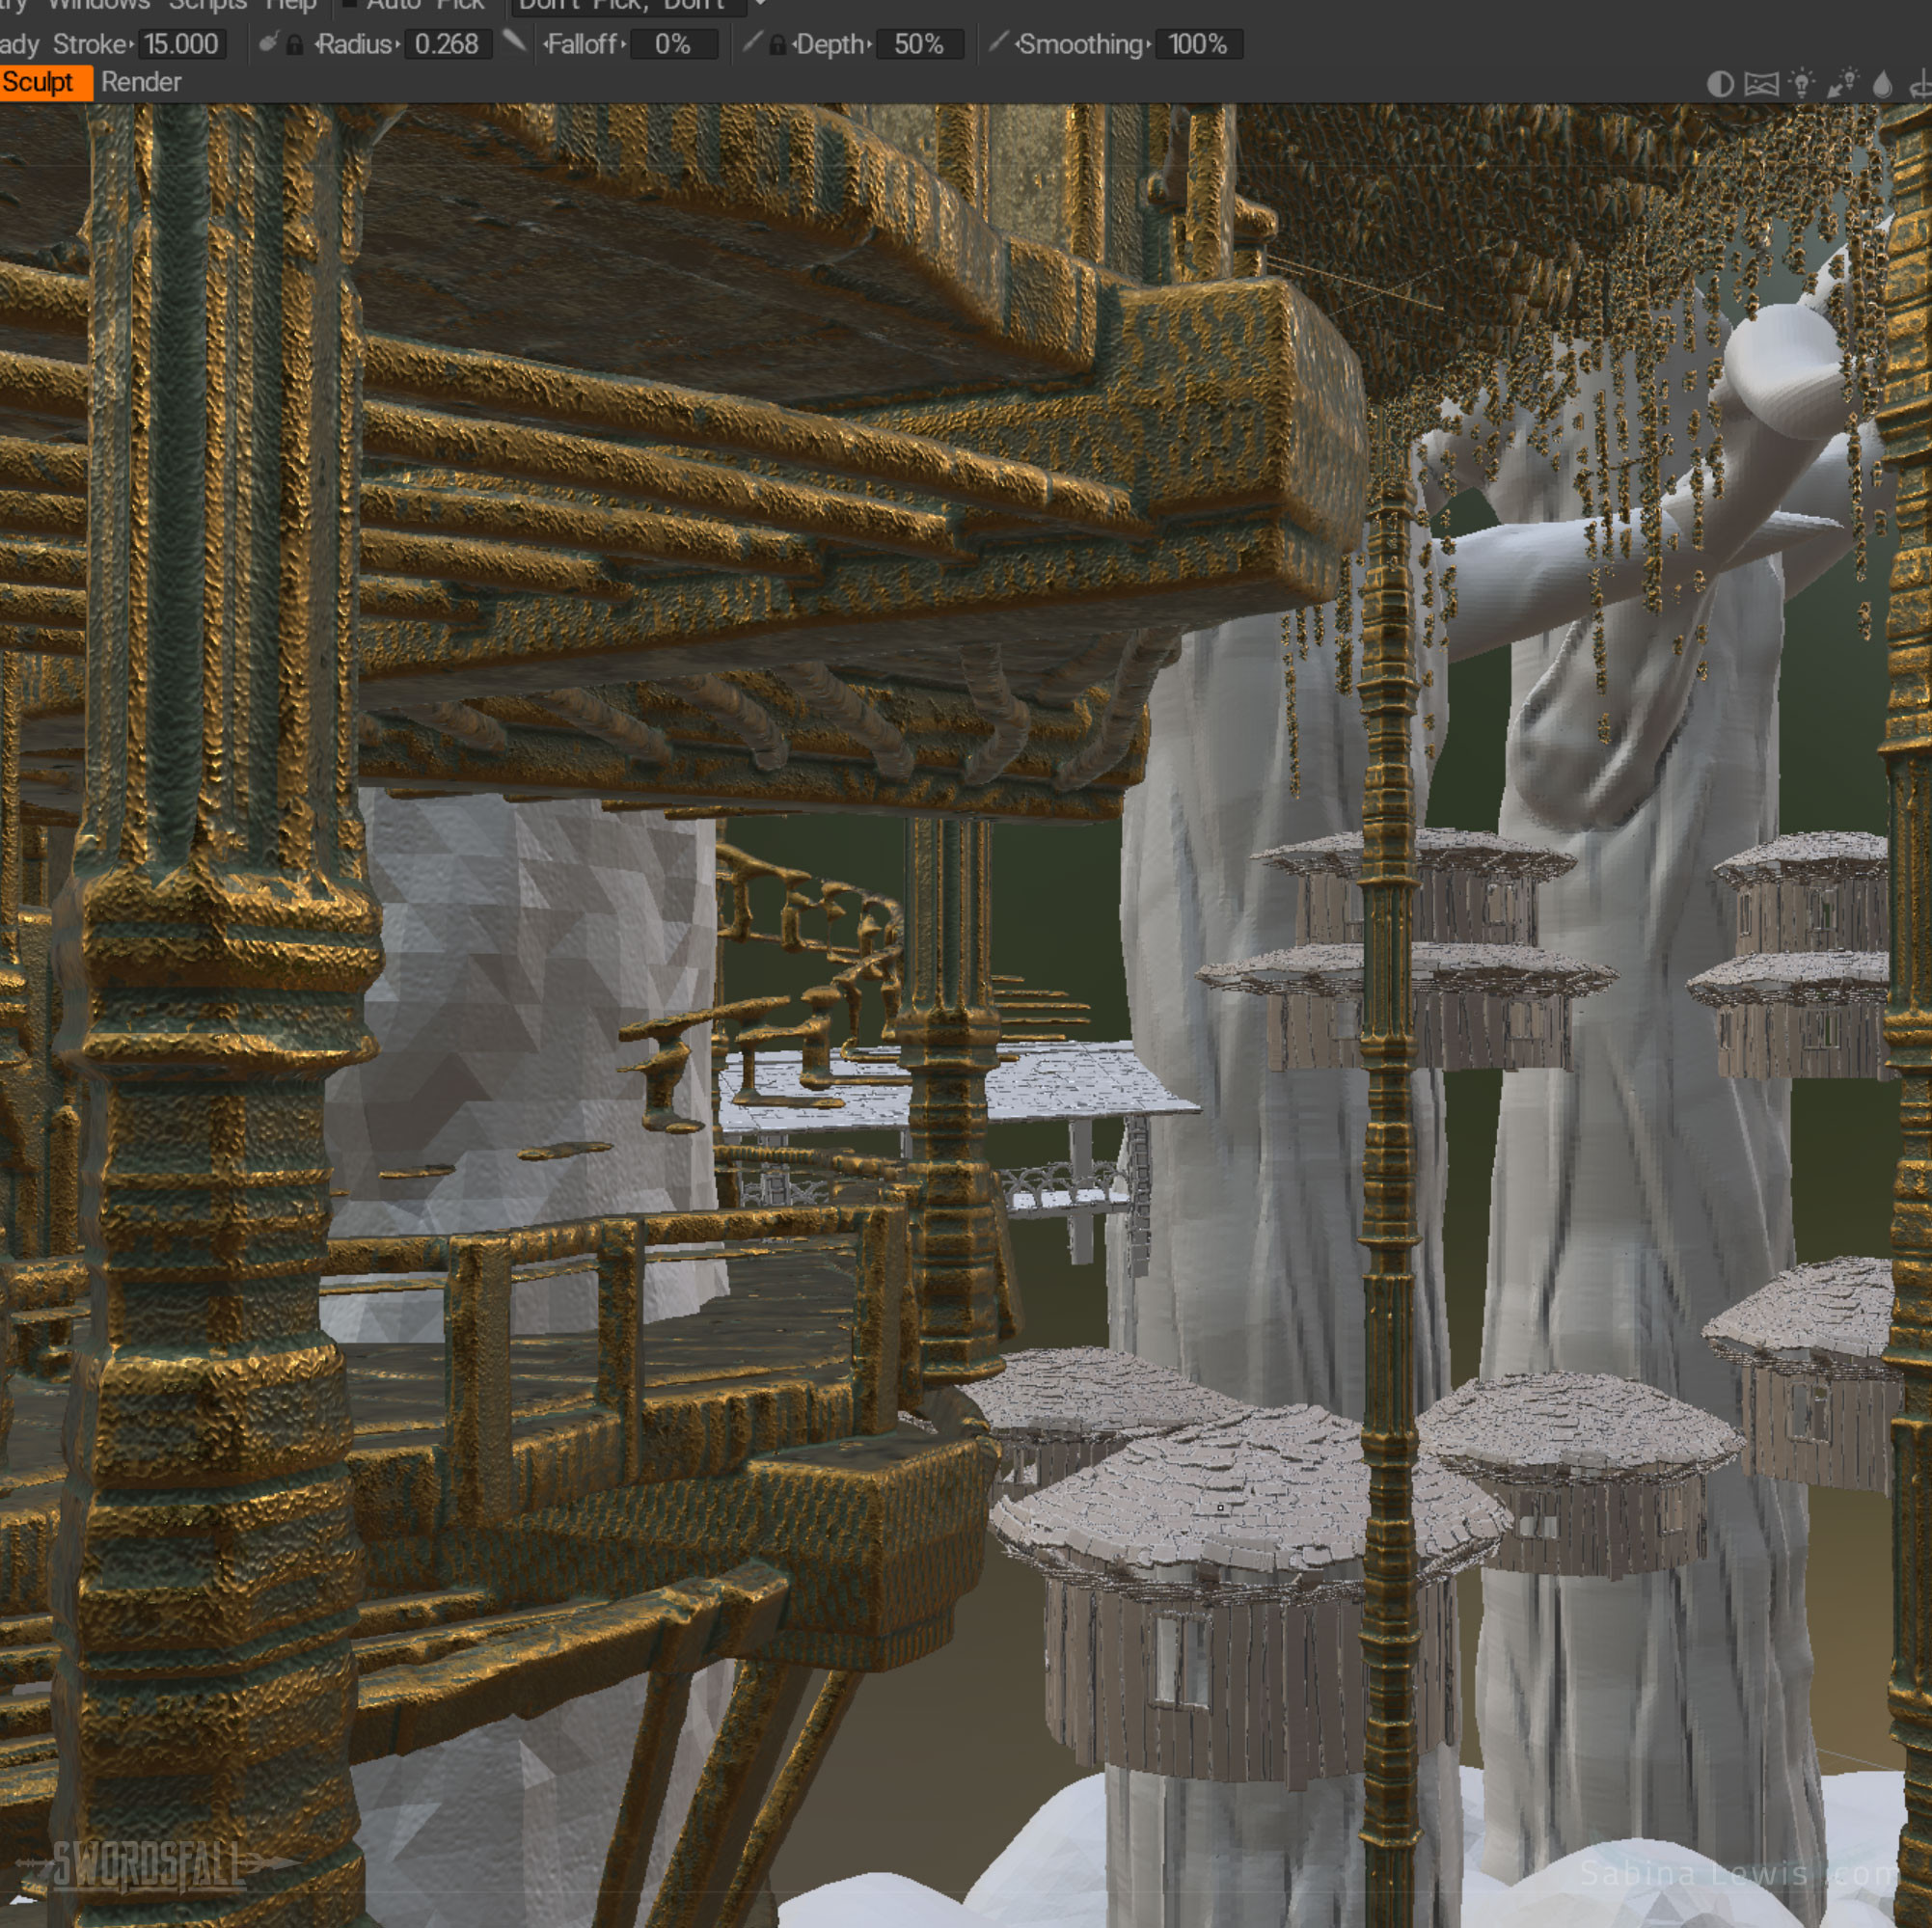Screen dimensions: 1932x1928
Task: Toggle the Radius lock icon
Action: [294, 44]
